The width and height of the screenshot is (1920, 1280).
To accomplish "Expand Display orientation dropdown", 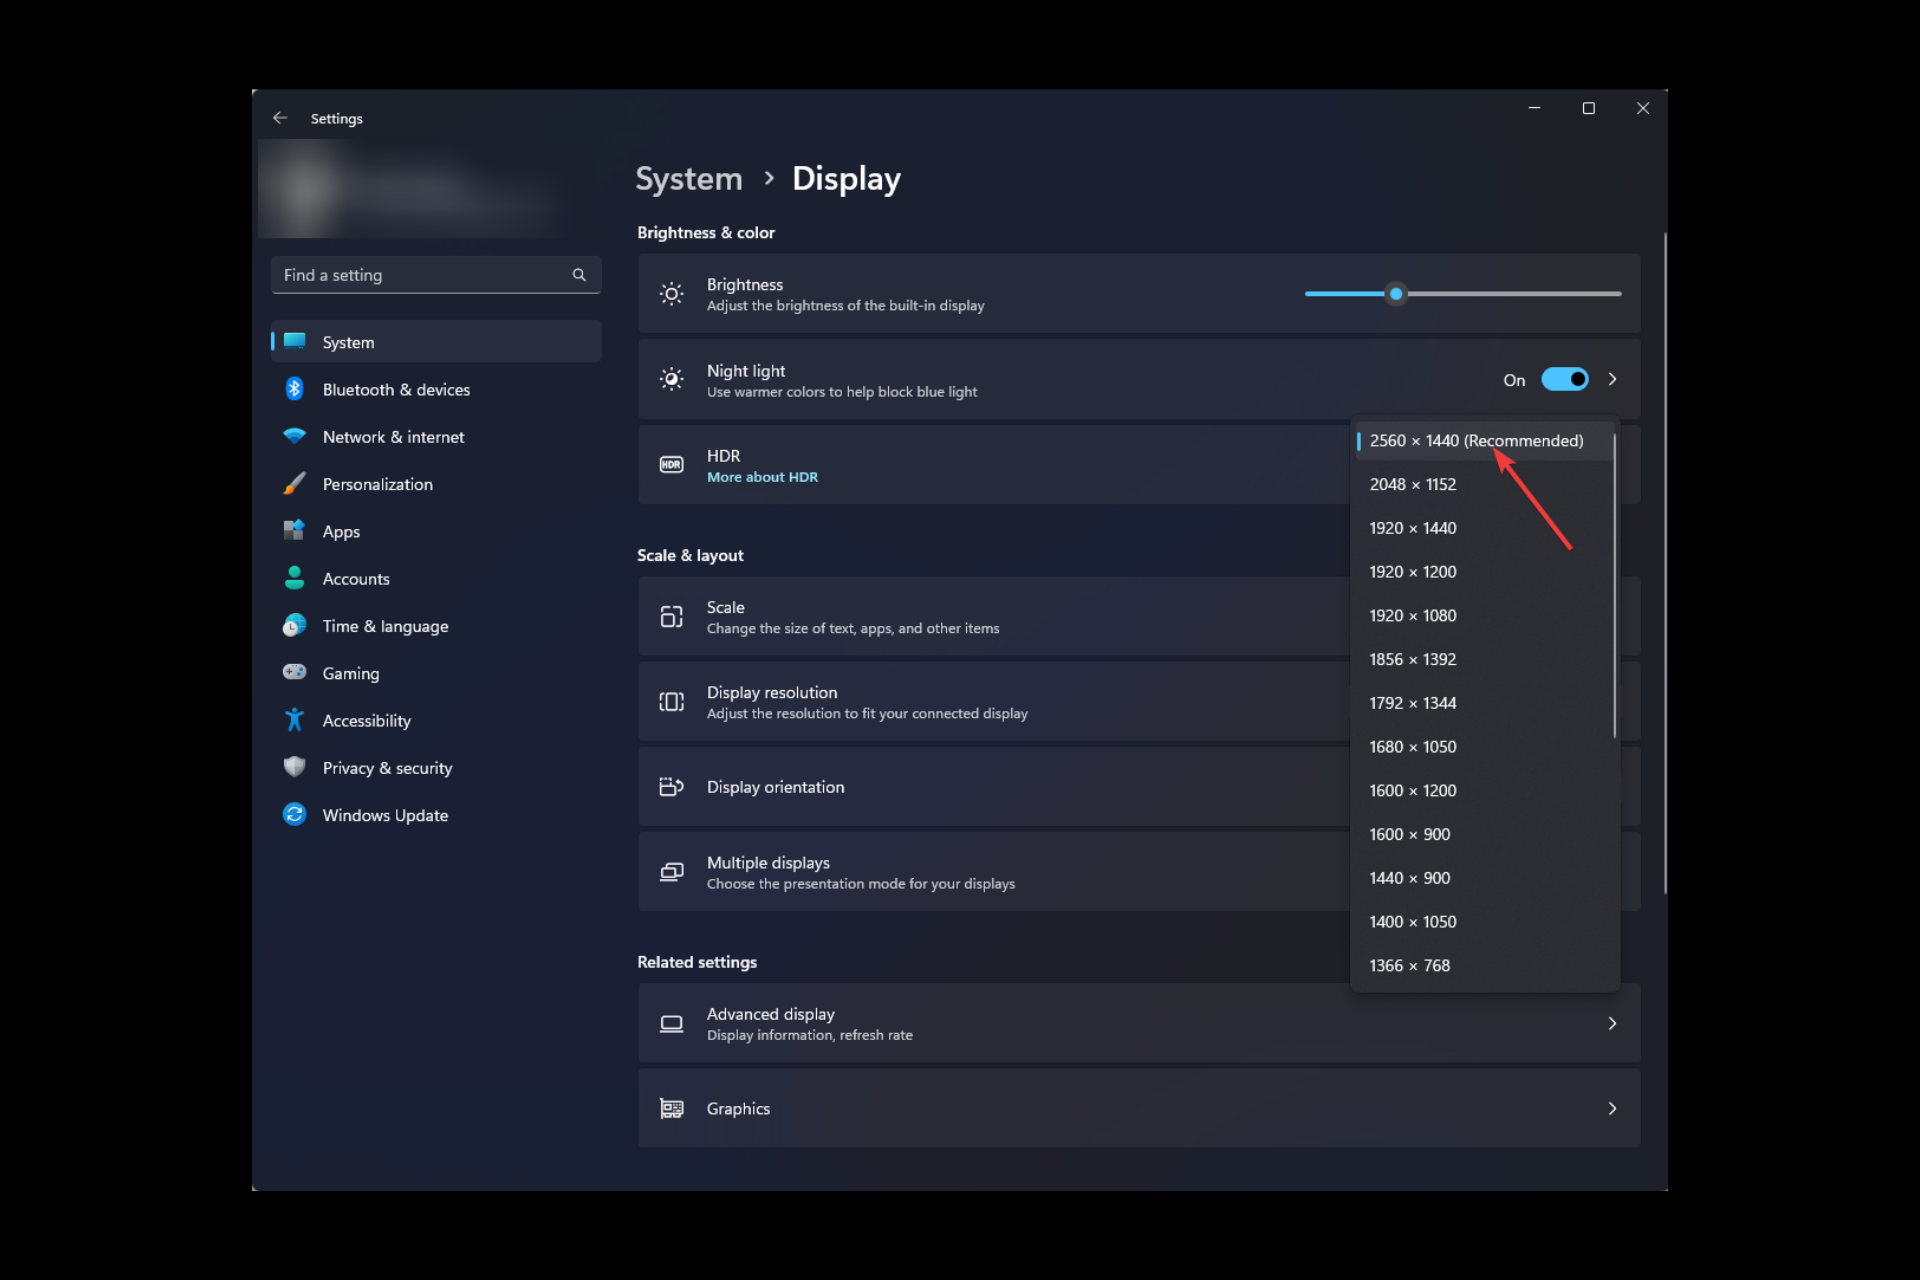I will tap(1610, 787).
